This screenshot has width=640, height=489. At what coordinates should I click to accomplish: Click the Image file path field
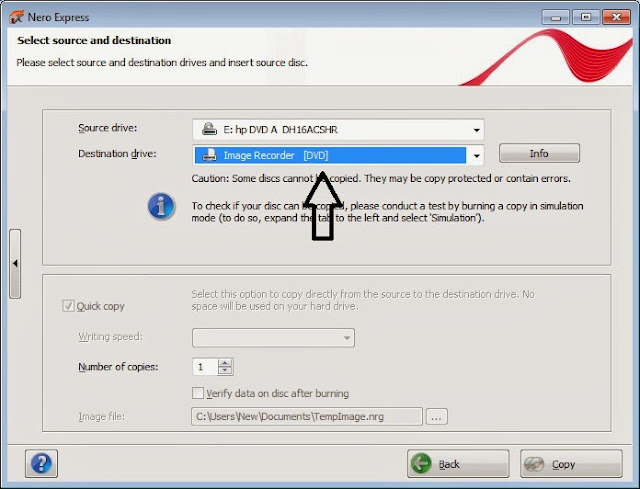click(307, 416)
